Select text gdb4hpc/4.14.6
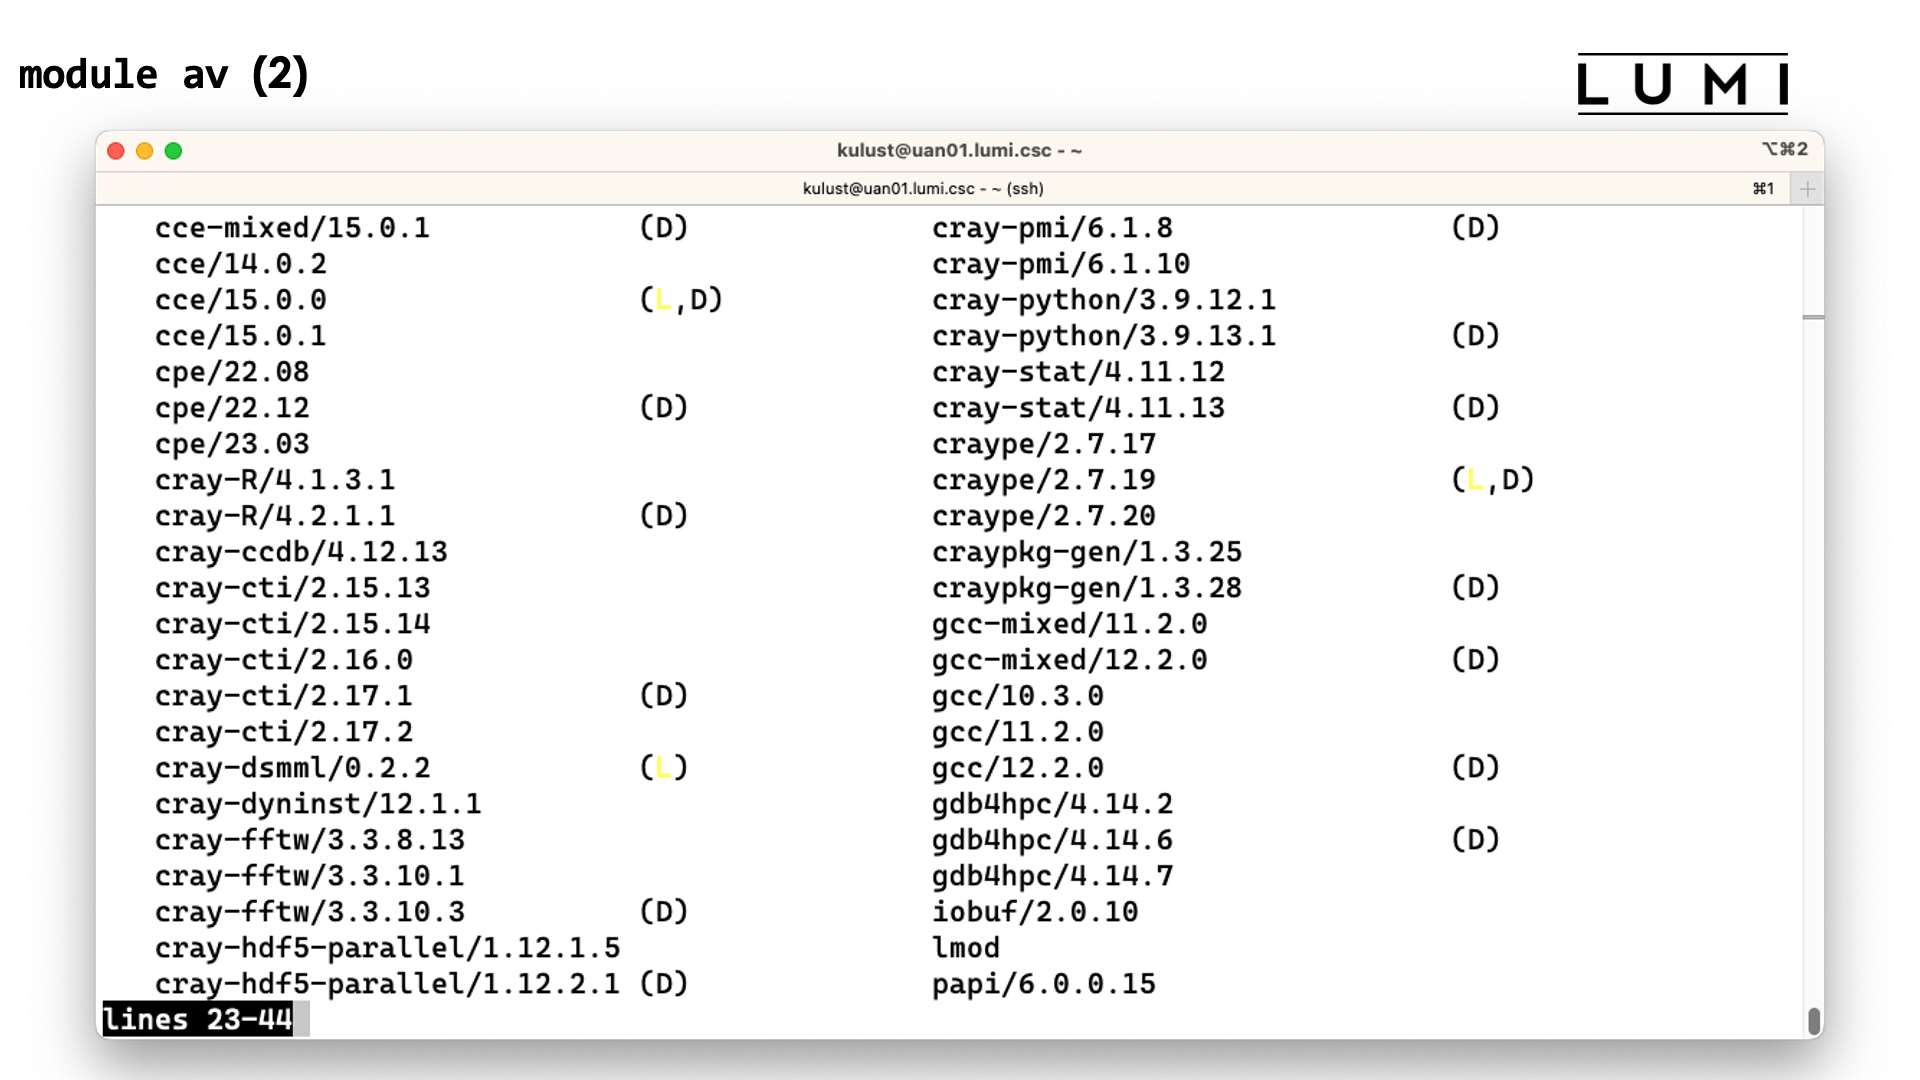Image resolution: width=1920 pixels, height=1080 pixels. (1052, 840)
